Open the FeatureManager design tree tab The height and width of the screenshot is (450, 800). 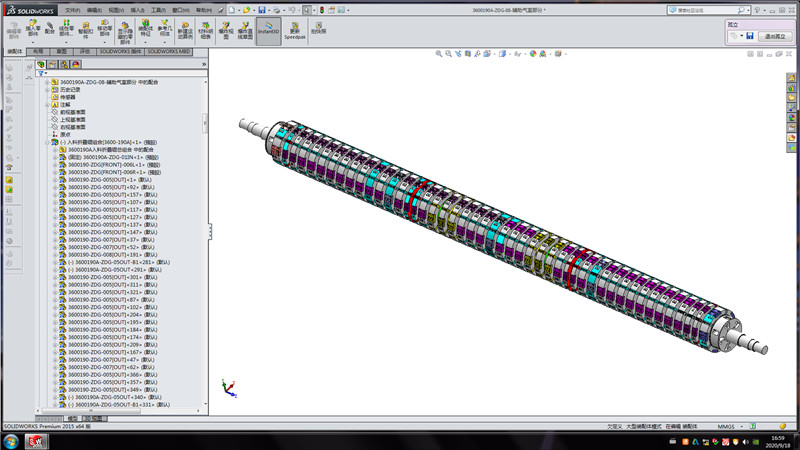[x=41, y=64]
